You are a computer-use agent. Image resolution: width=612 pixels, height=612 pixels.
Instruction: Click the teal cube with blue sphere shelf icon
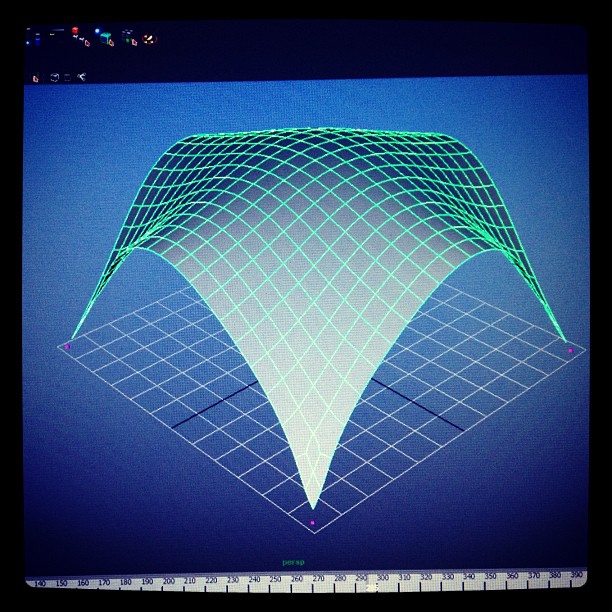[x=105, y=37]
